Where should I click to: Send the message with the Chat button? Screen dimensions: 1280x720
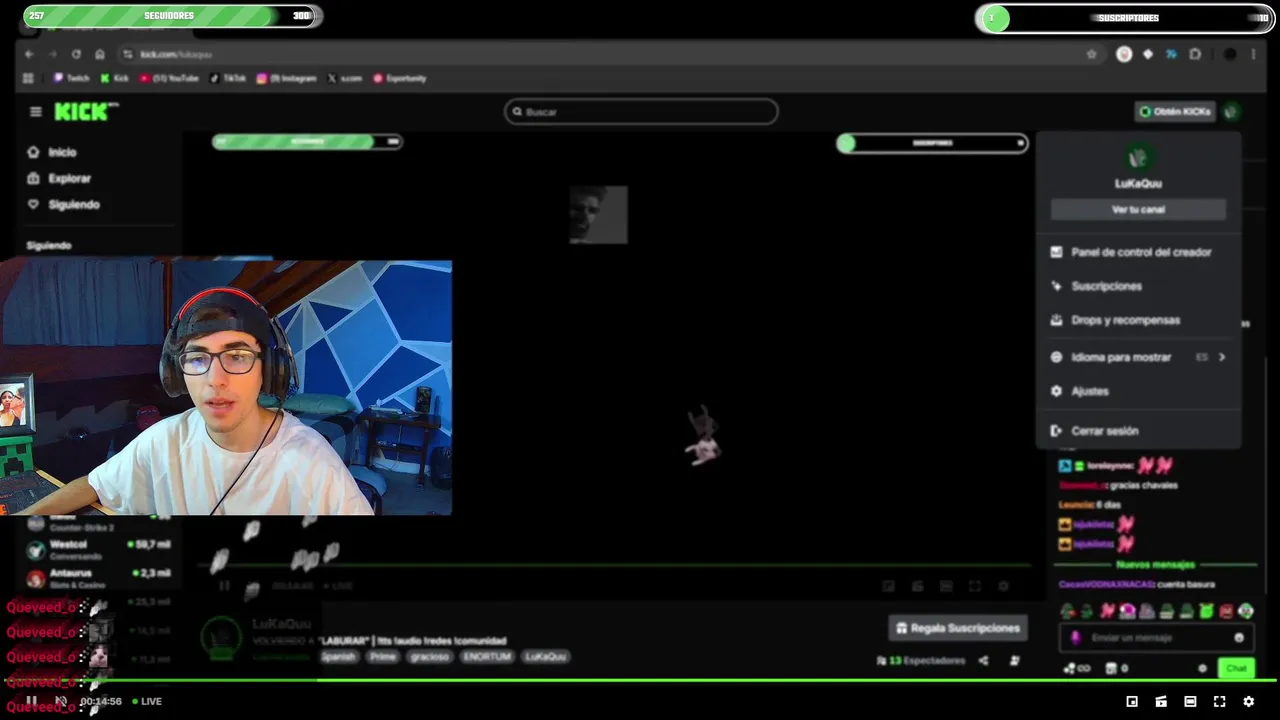[x=1237, y=668]
